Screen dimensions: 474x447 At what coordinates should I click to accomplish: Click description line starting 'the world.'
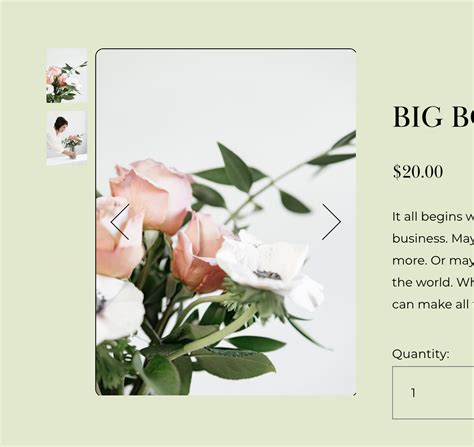click(433, 283)
